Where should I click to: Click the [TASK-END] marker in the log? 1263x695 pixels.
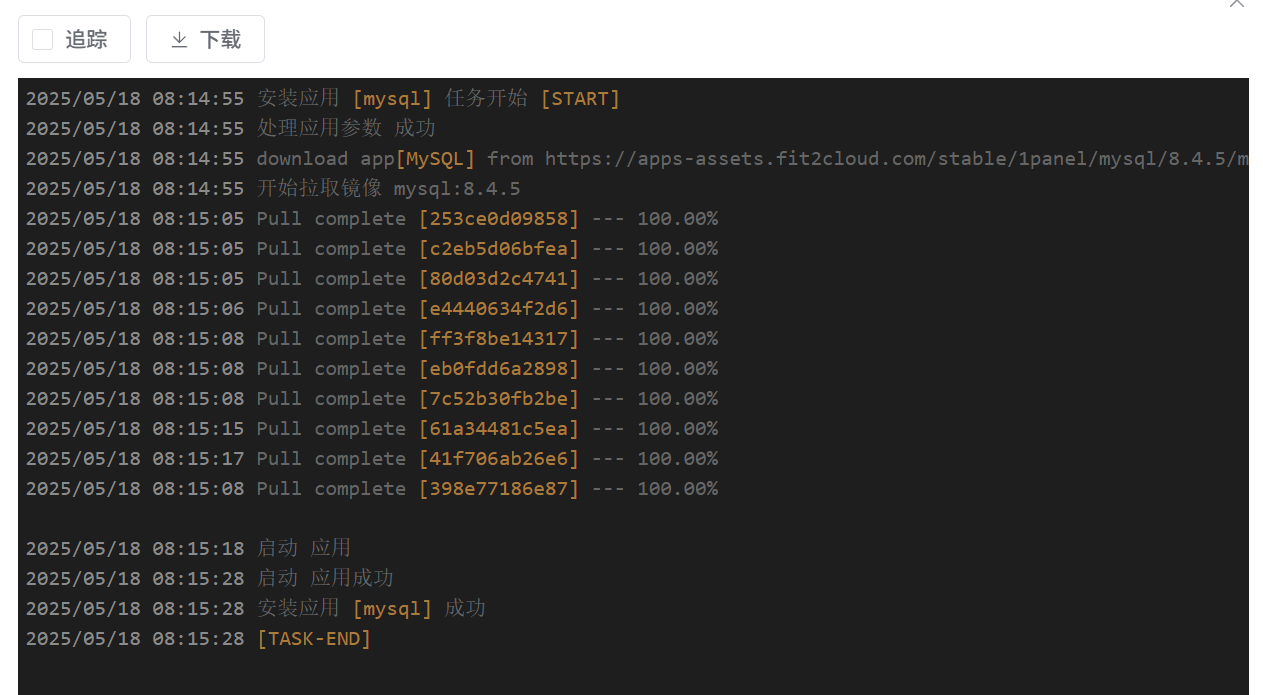click(314, 639)
